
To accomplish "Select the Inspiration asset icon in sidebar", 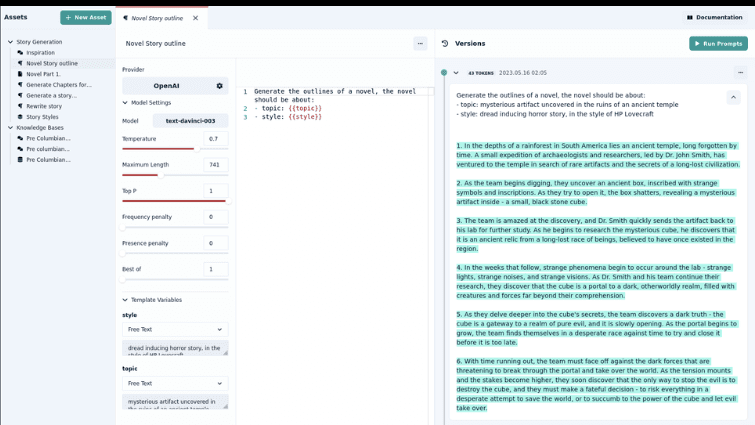I will tap(20, 53).
